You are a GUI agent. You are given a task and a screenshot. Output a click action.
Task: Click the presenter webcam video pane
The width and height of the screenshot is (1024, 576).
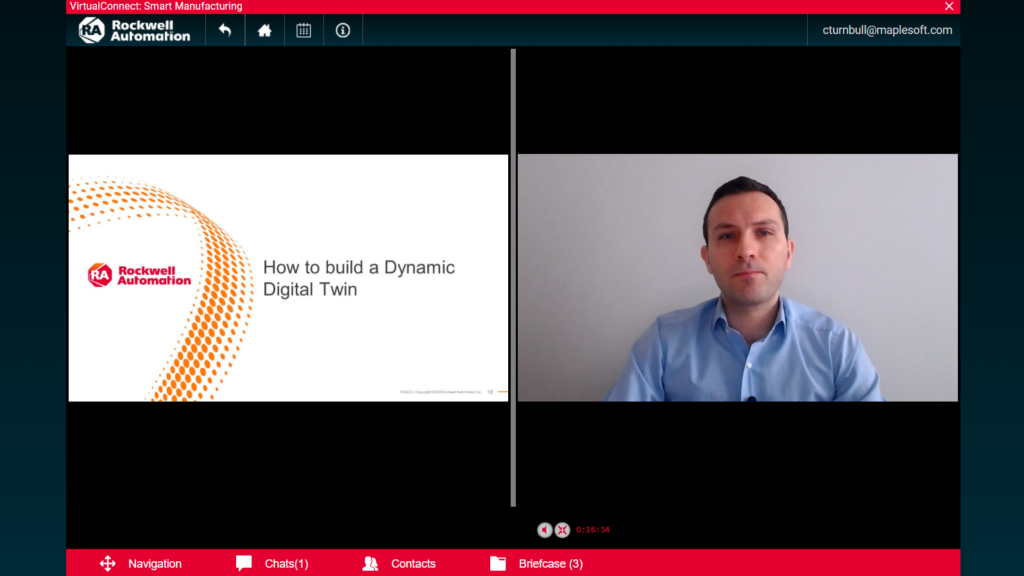738,278
